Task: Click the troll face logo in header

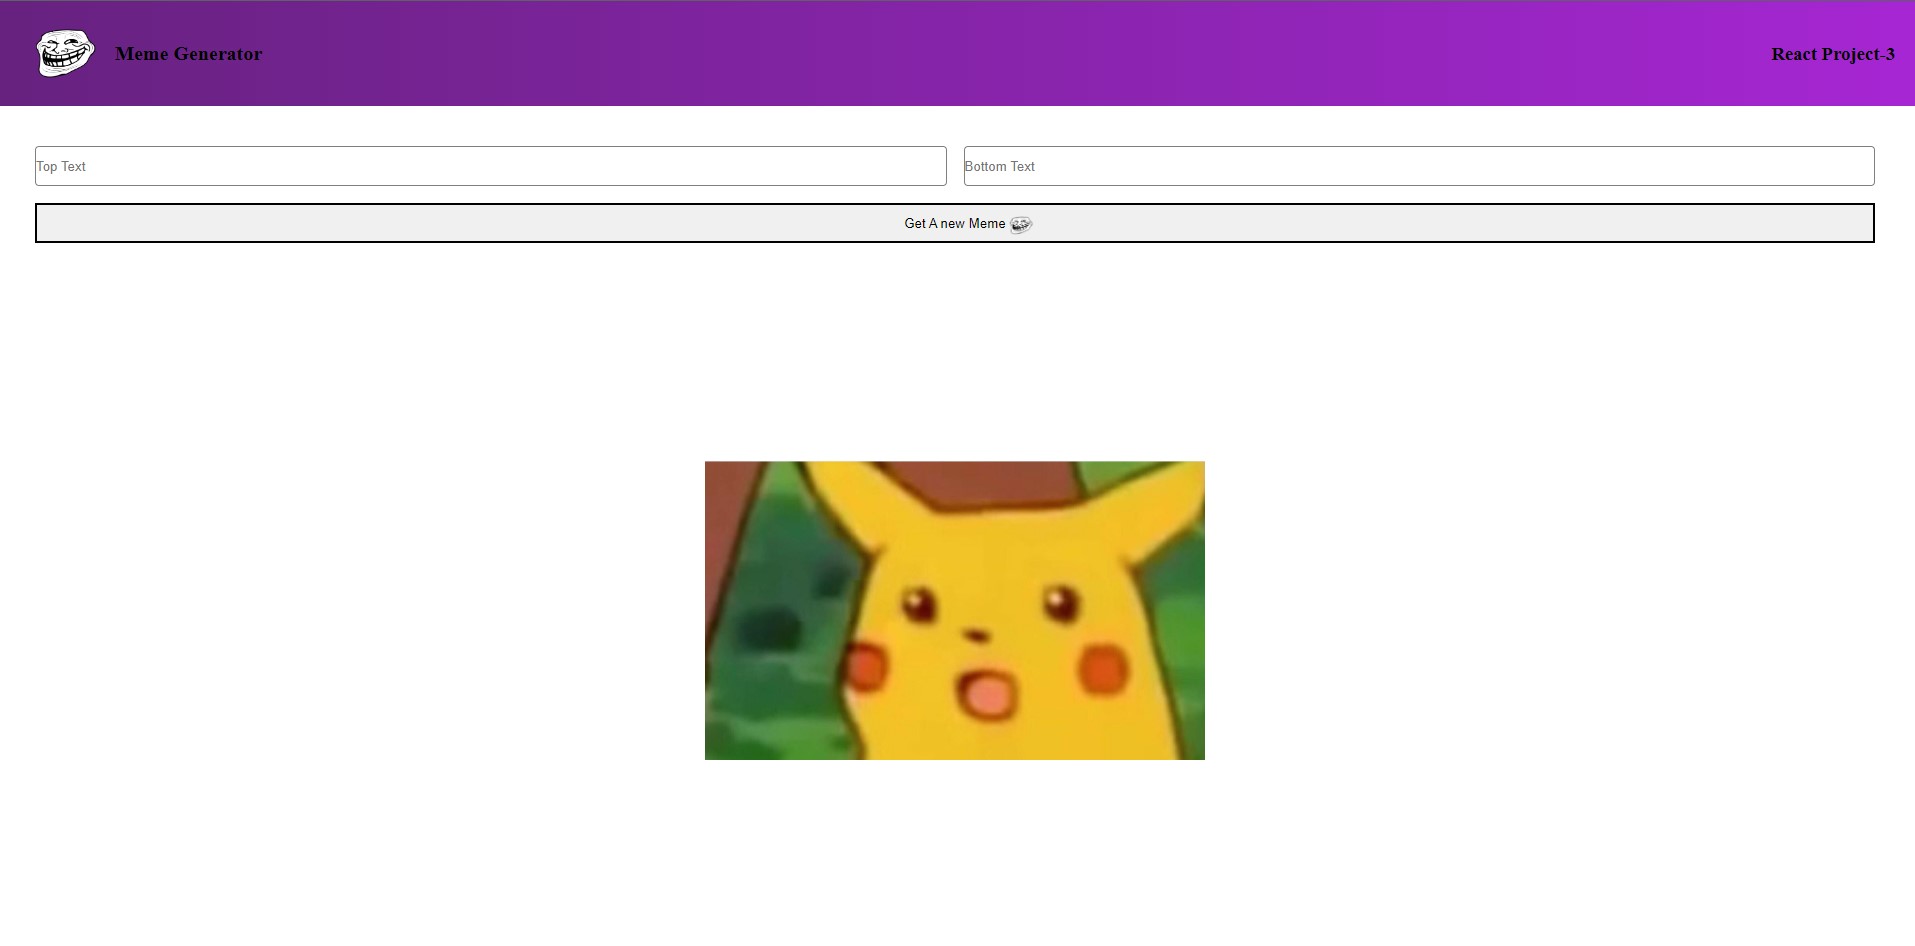Action: click(x=65, y=53)
